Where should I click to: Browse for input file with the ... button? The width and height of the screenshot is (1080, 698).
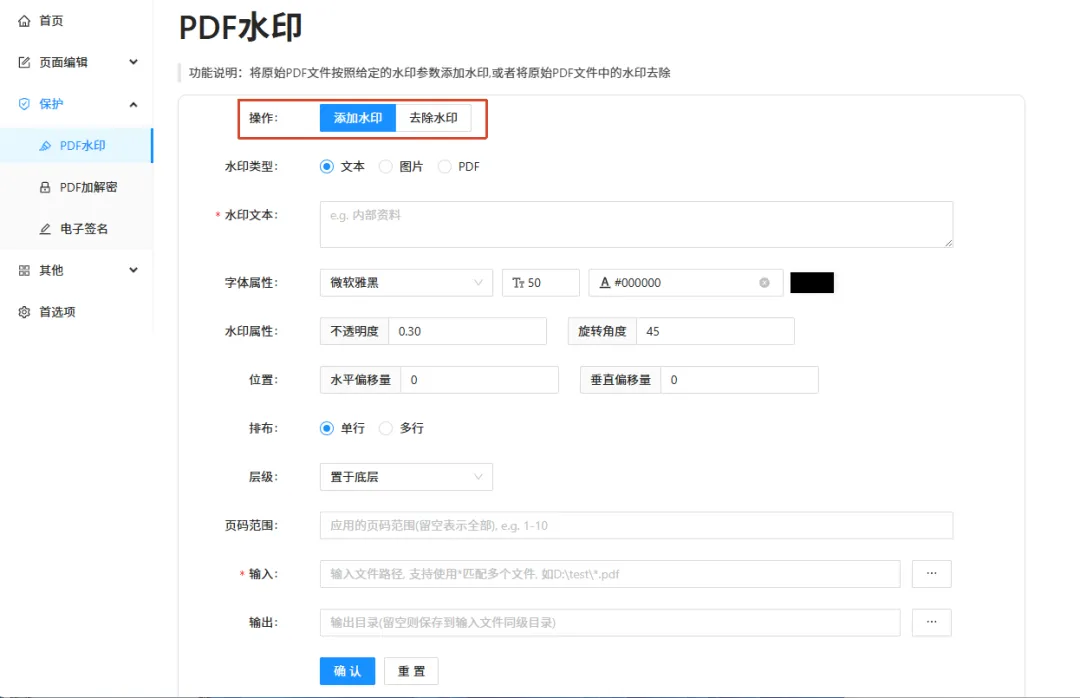point(931,574)
